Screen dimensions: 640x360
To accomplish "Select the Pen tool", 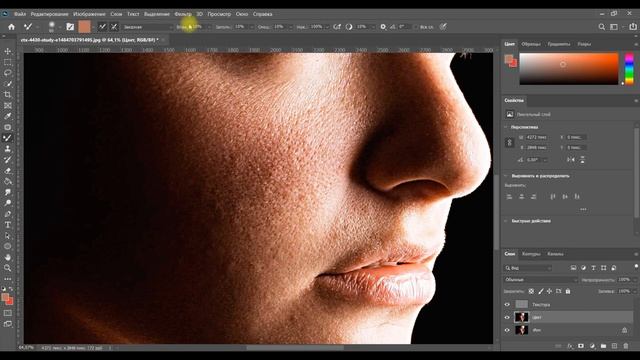I will click(x=8, y=214).
